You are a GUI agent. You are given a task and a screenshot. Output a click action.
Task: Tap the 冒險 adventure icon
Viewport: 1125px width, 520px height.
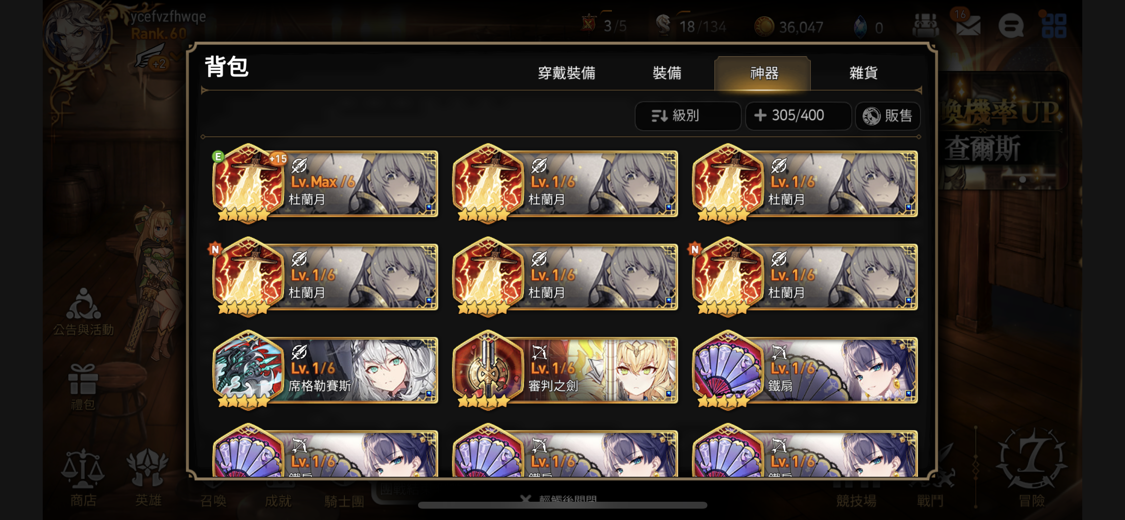[1031, 468]
